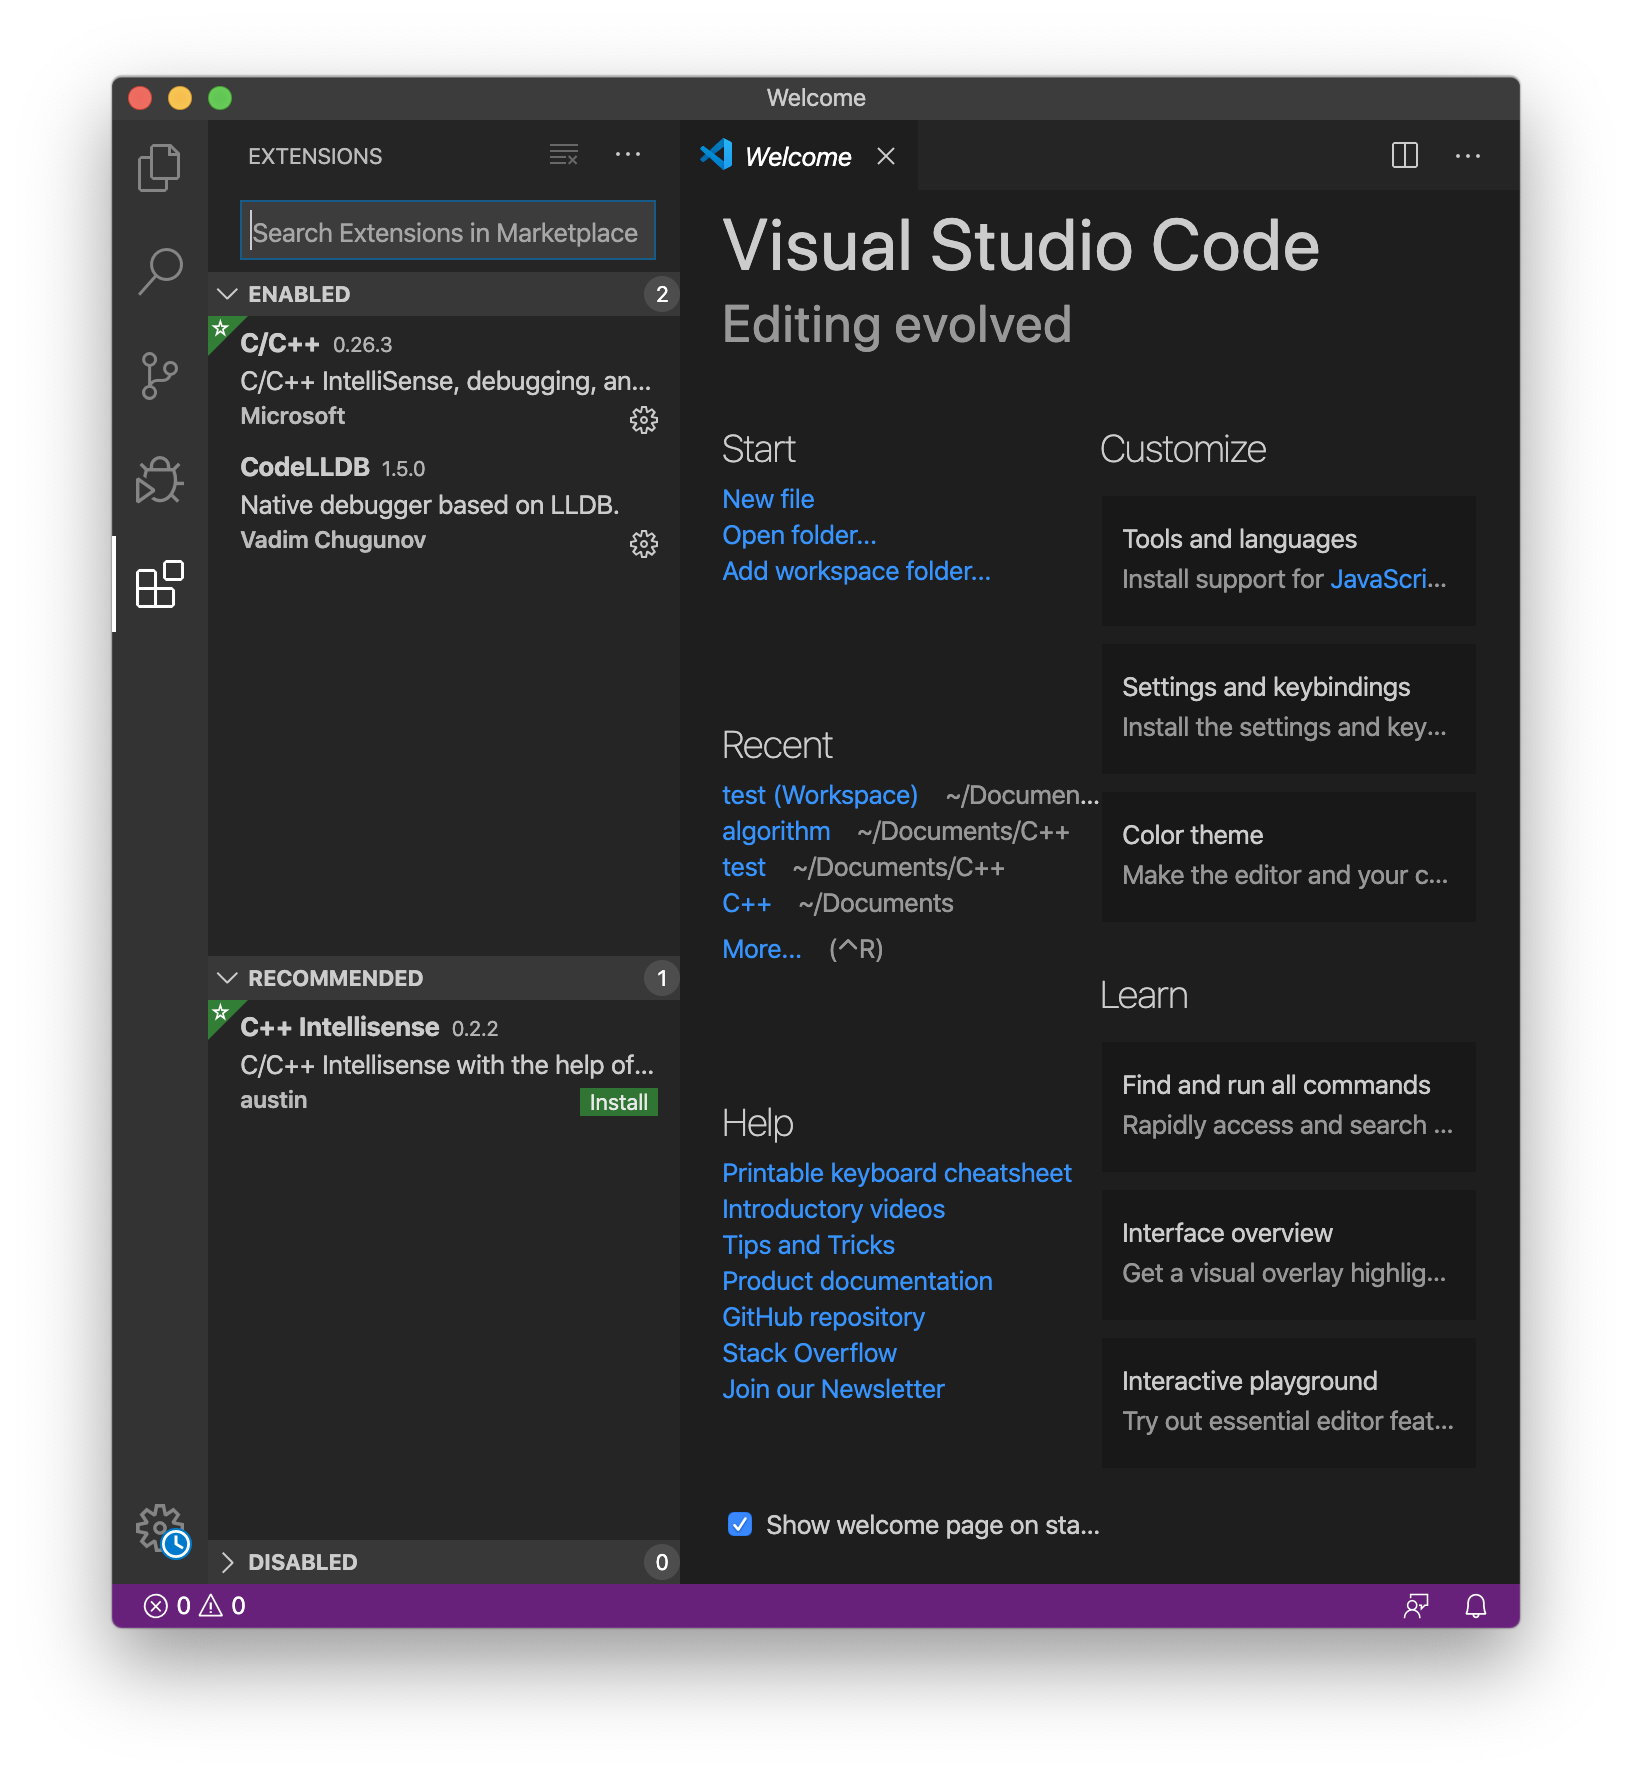Close the Welcome tab
This screenshot has height=1776, width=1632.
tap(886, 156)
